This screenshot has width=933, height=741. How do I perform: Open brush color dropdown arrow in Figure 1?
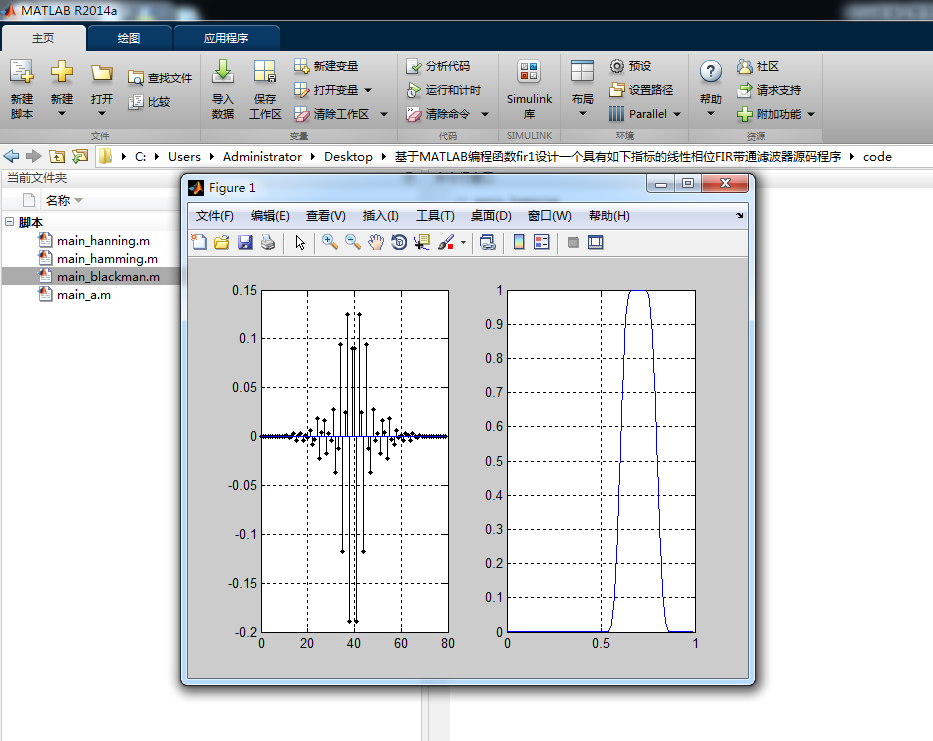tap(463, 243)
